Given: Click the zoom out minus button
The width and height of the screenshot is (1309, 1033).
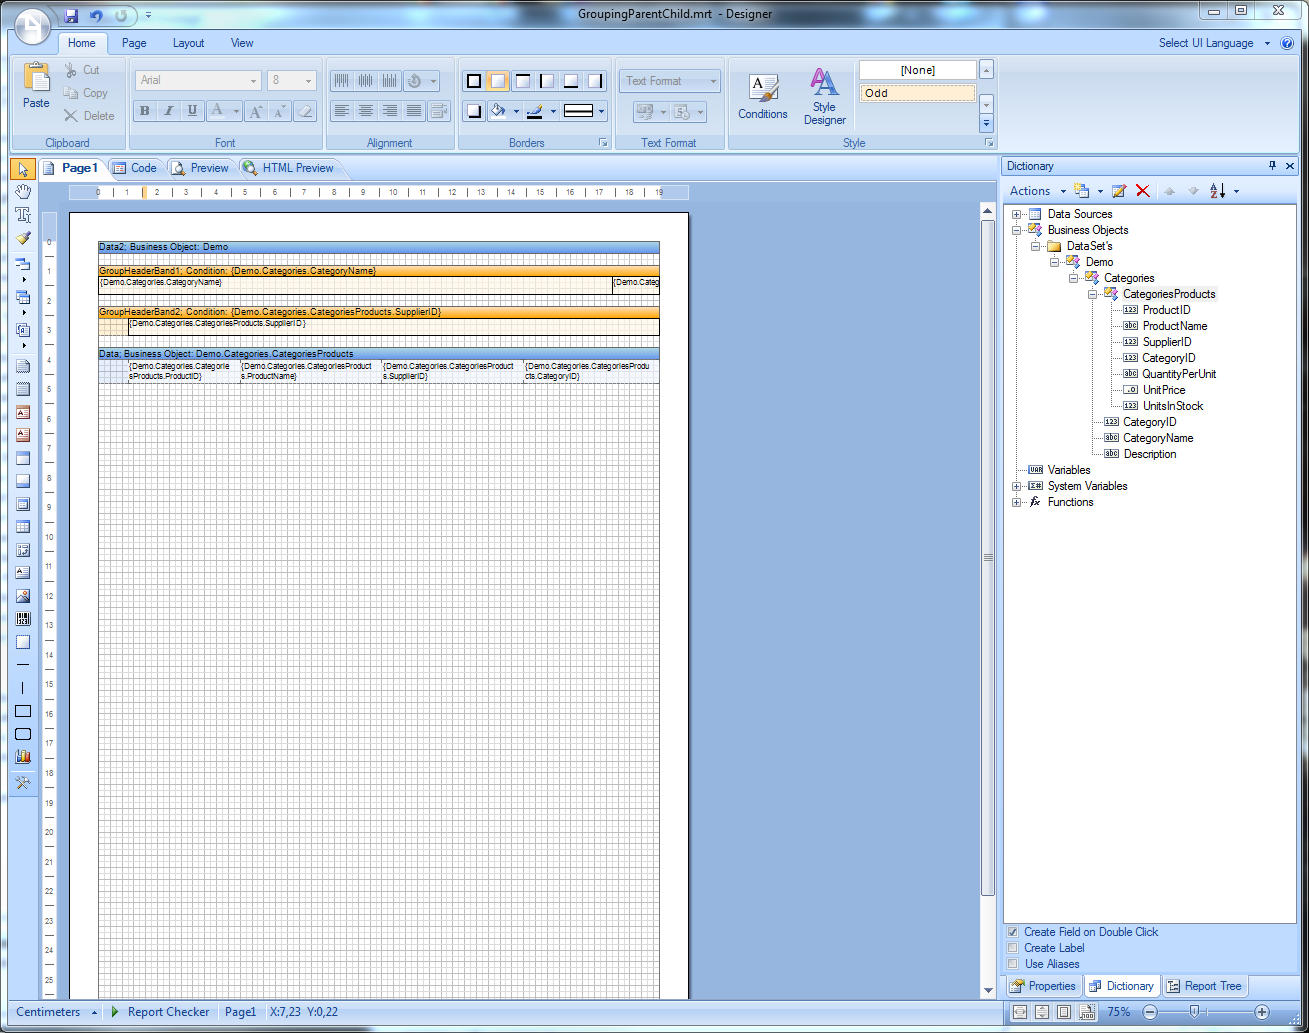Looking at the screenshot, I should click(x=1150, y=1012).
